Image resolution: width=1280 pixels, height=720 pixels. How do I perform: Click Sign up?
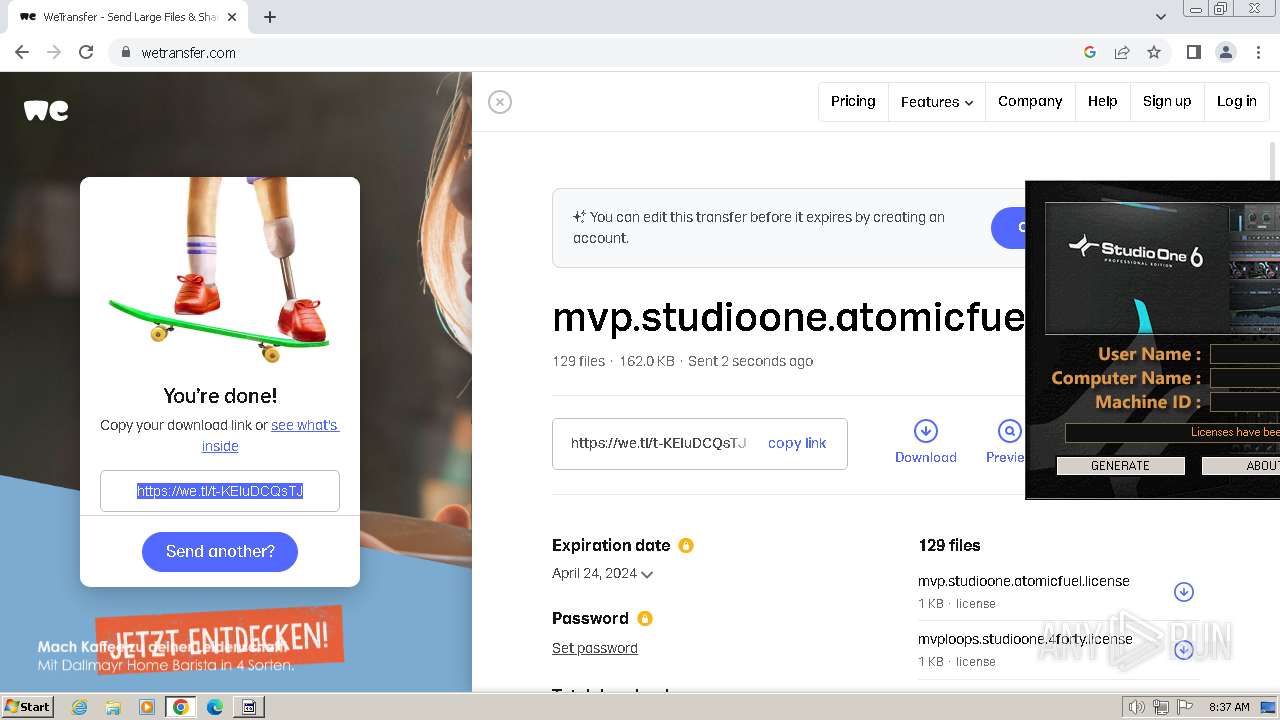(x=1167, y=101)
